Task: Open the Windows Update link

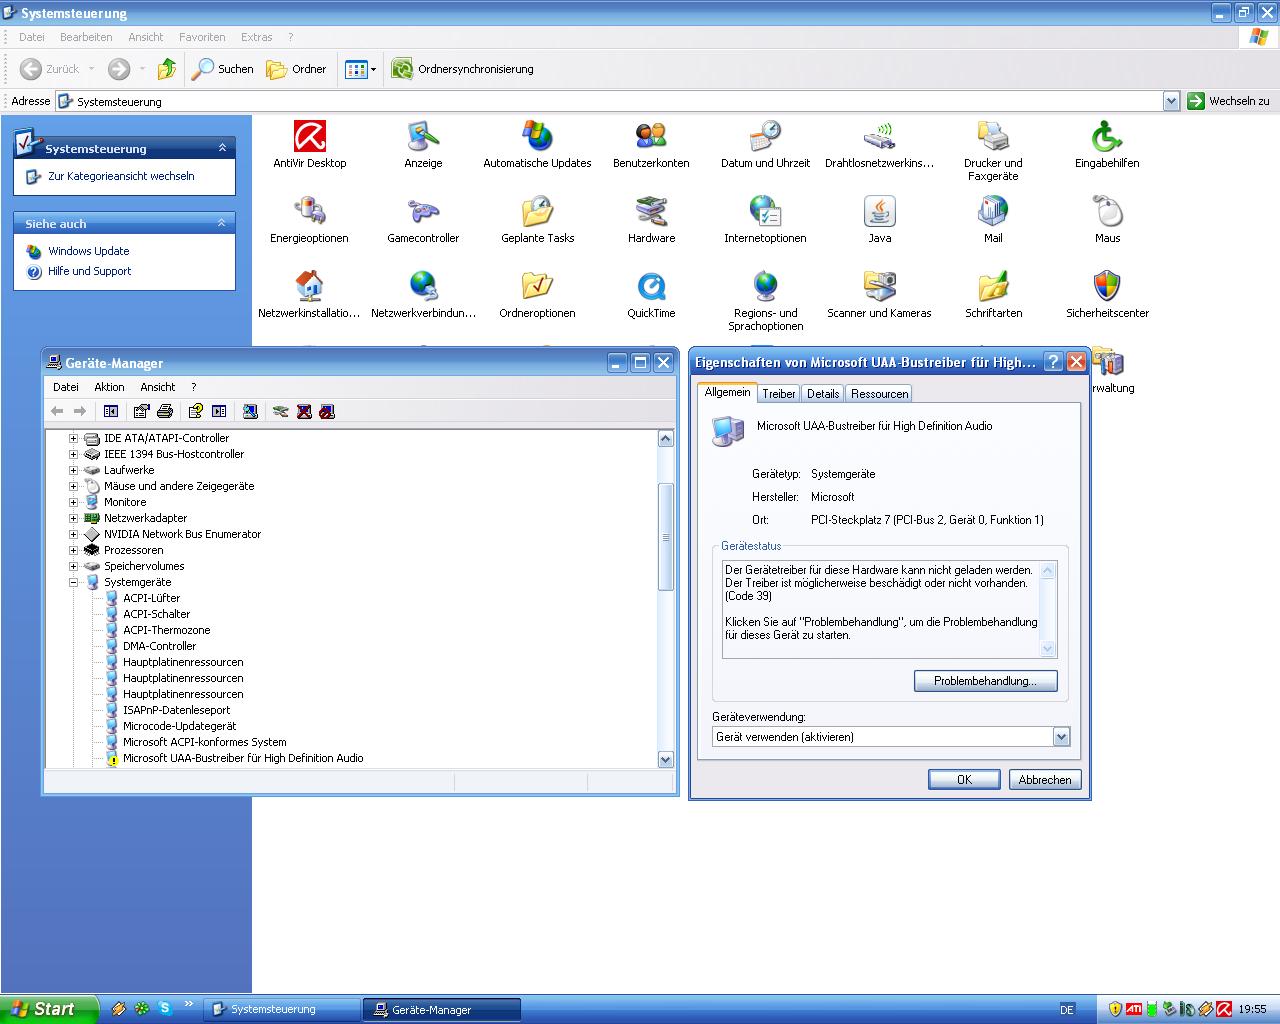Action: (x=89, y=251)
